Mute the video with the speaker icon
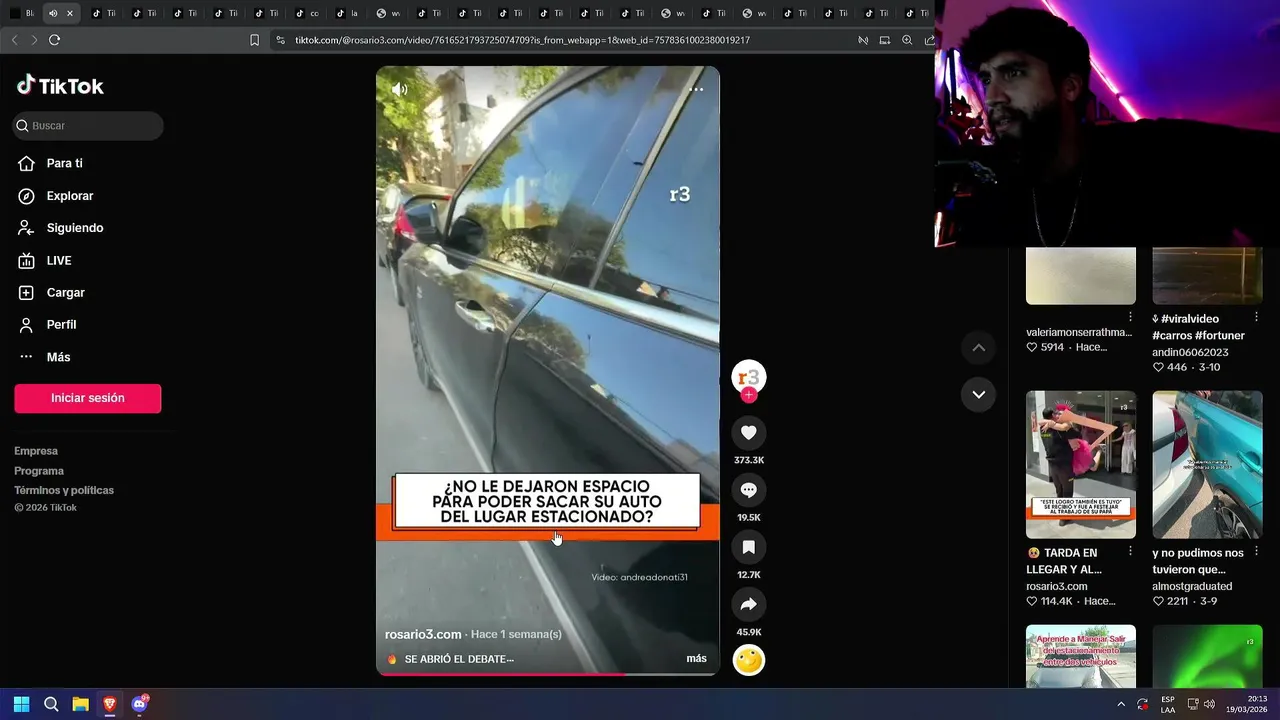This screenshot has width=1280, height=720. click(399, 89)
